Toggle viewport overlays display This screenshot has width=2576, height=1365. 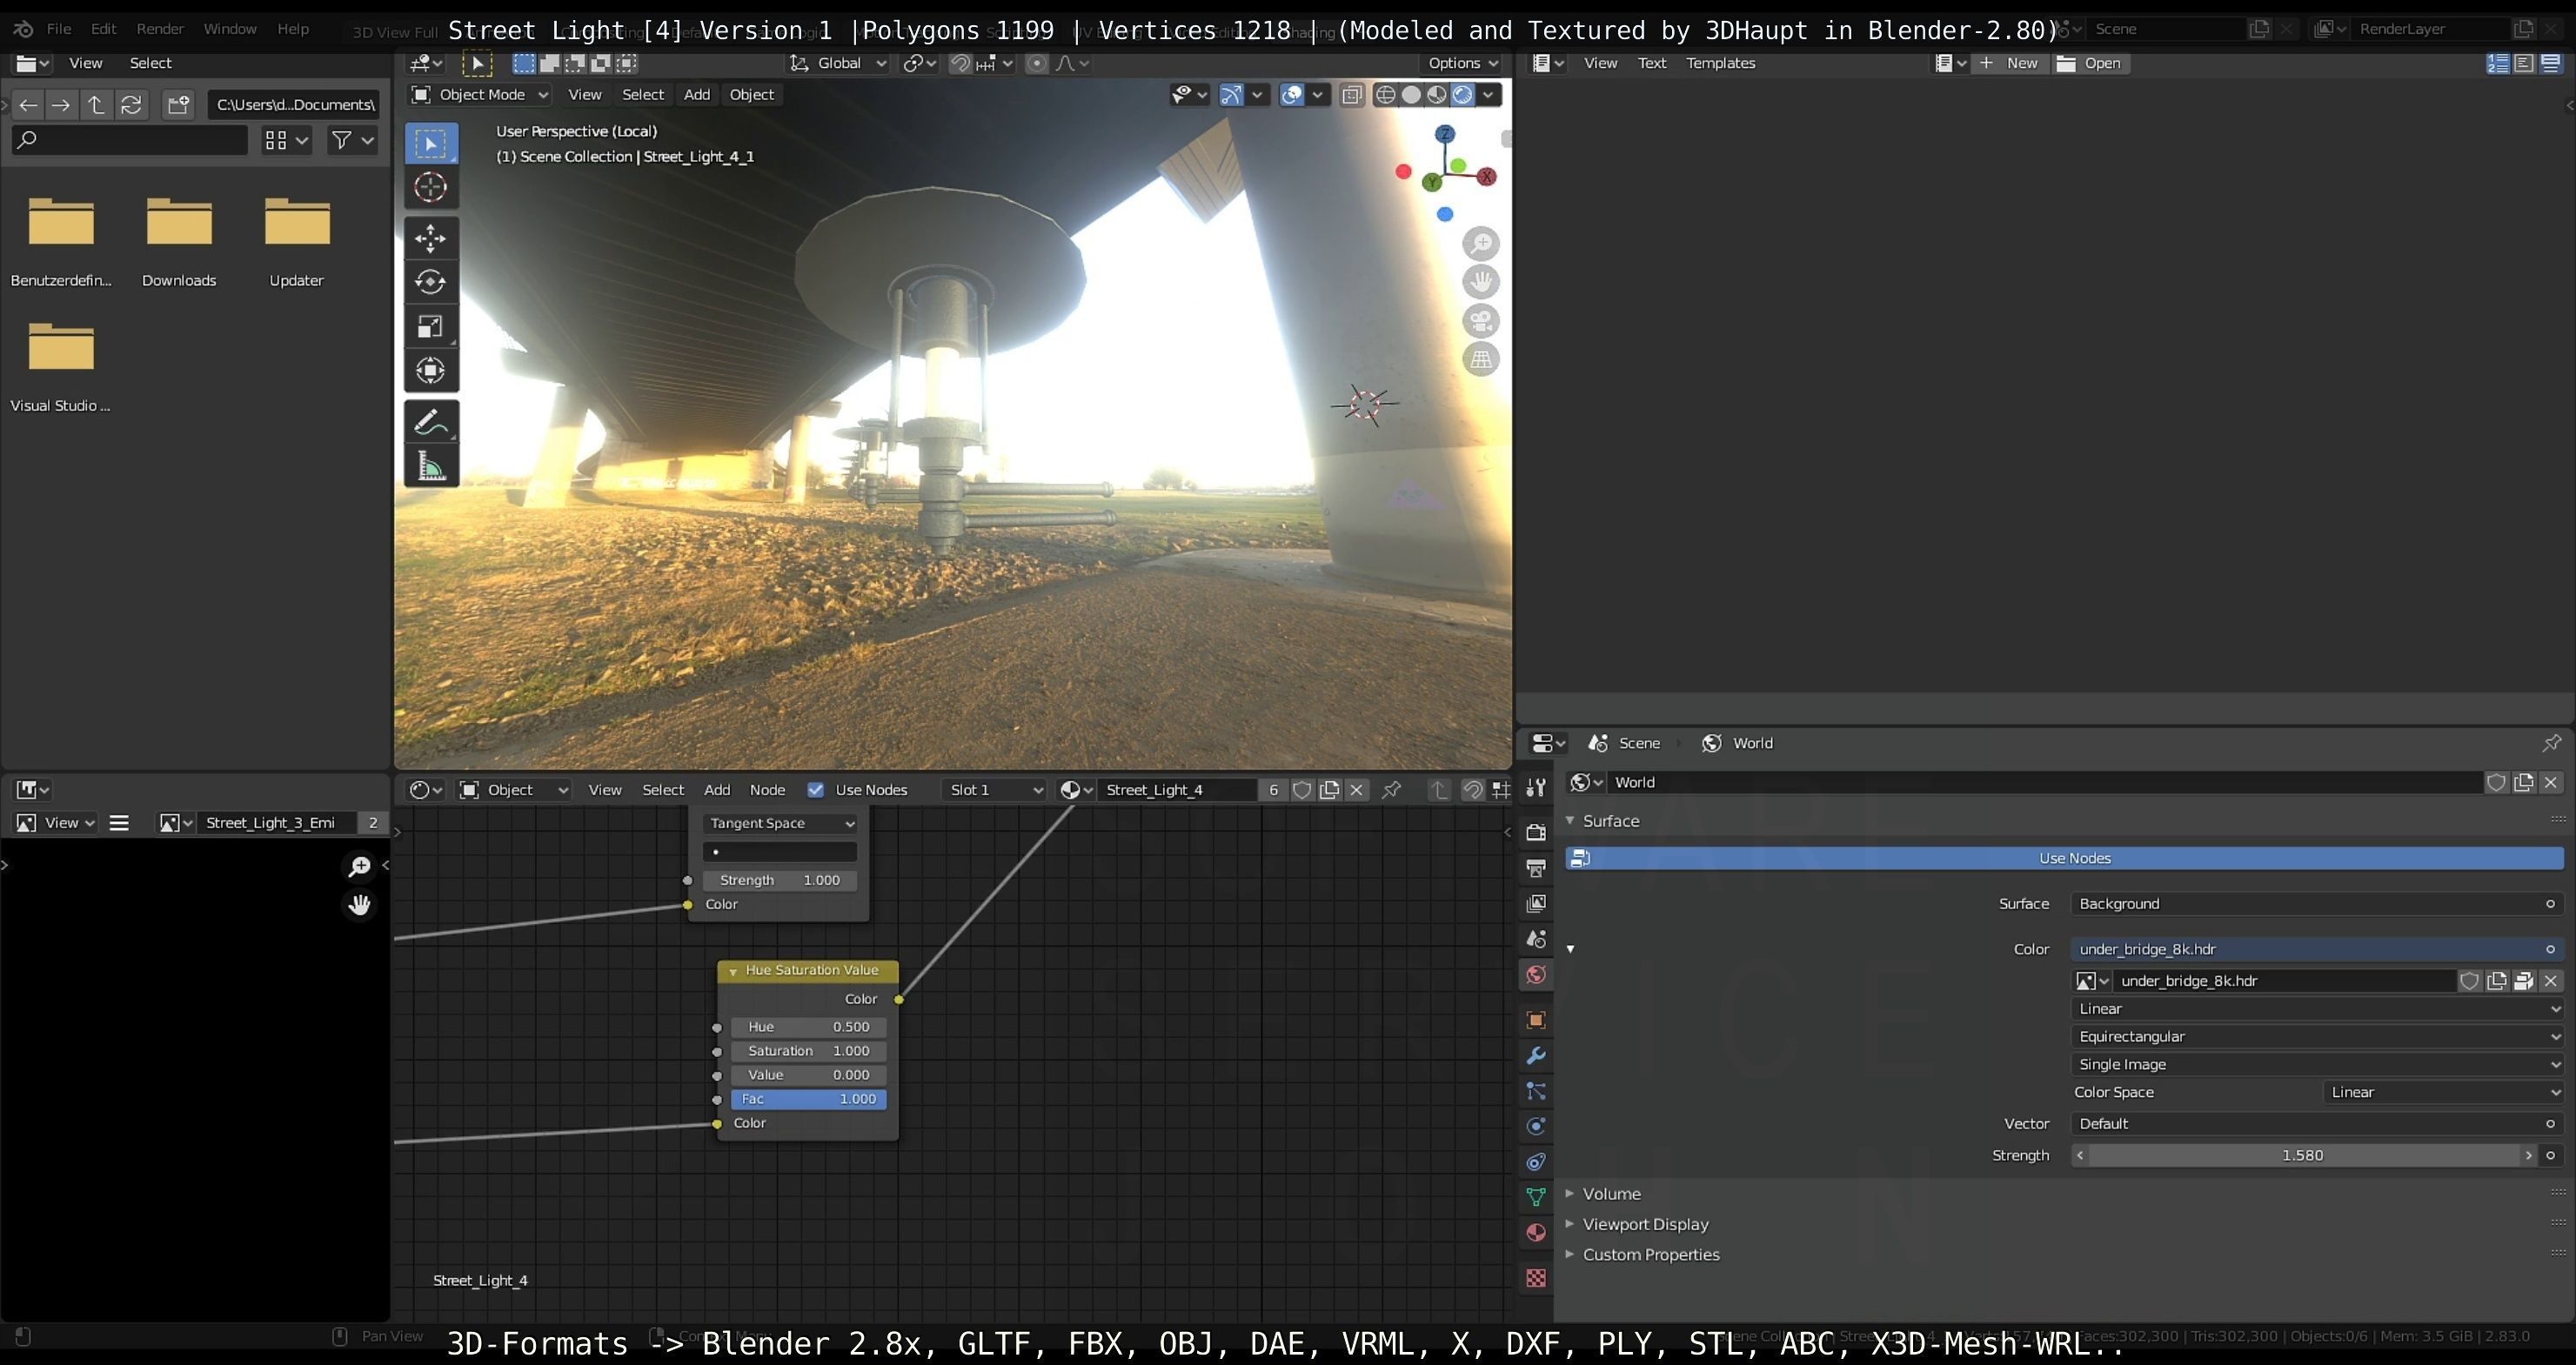pos(1292,94)
